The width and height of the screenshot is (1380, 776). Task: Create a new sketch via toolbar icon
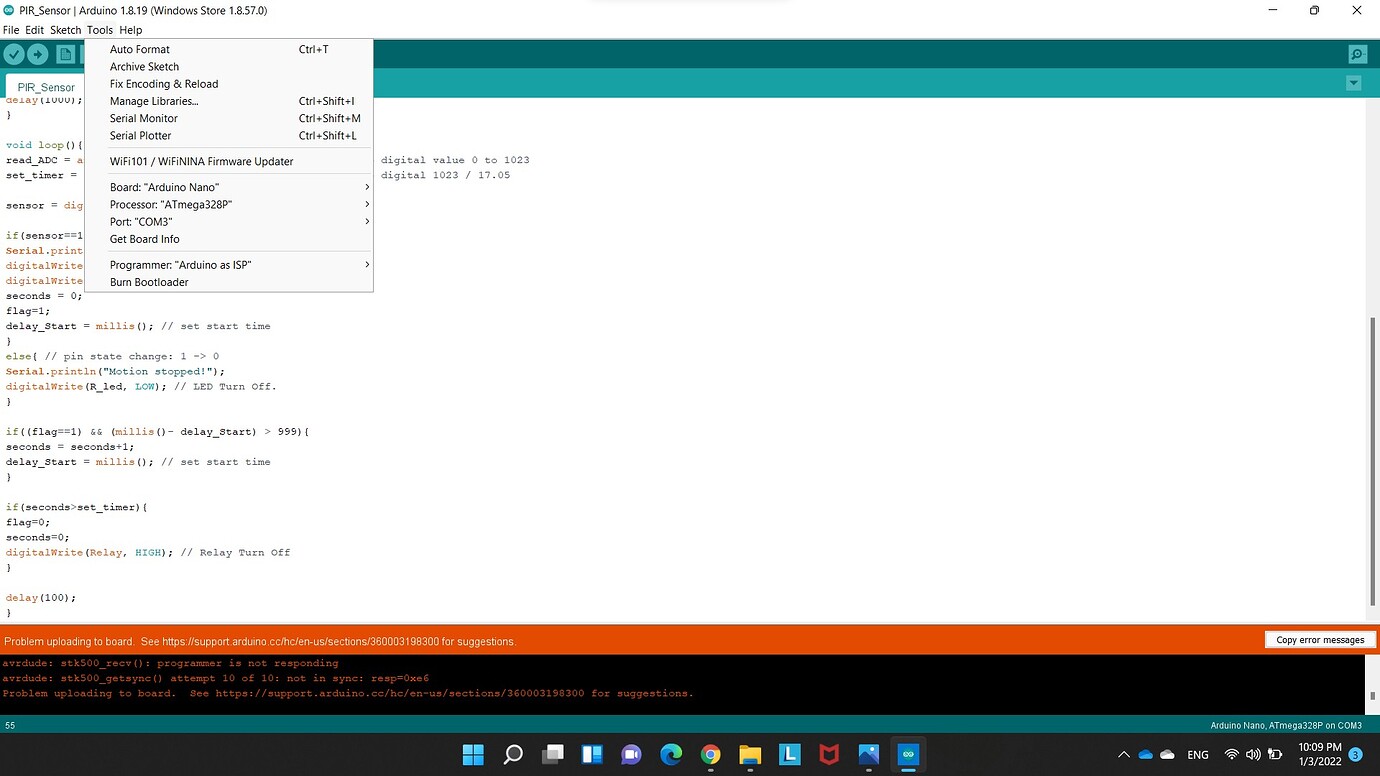click(x=64, y=54)
